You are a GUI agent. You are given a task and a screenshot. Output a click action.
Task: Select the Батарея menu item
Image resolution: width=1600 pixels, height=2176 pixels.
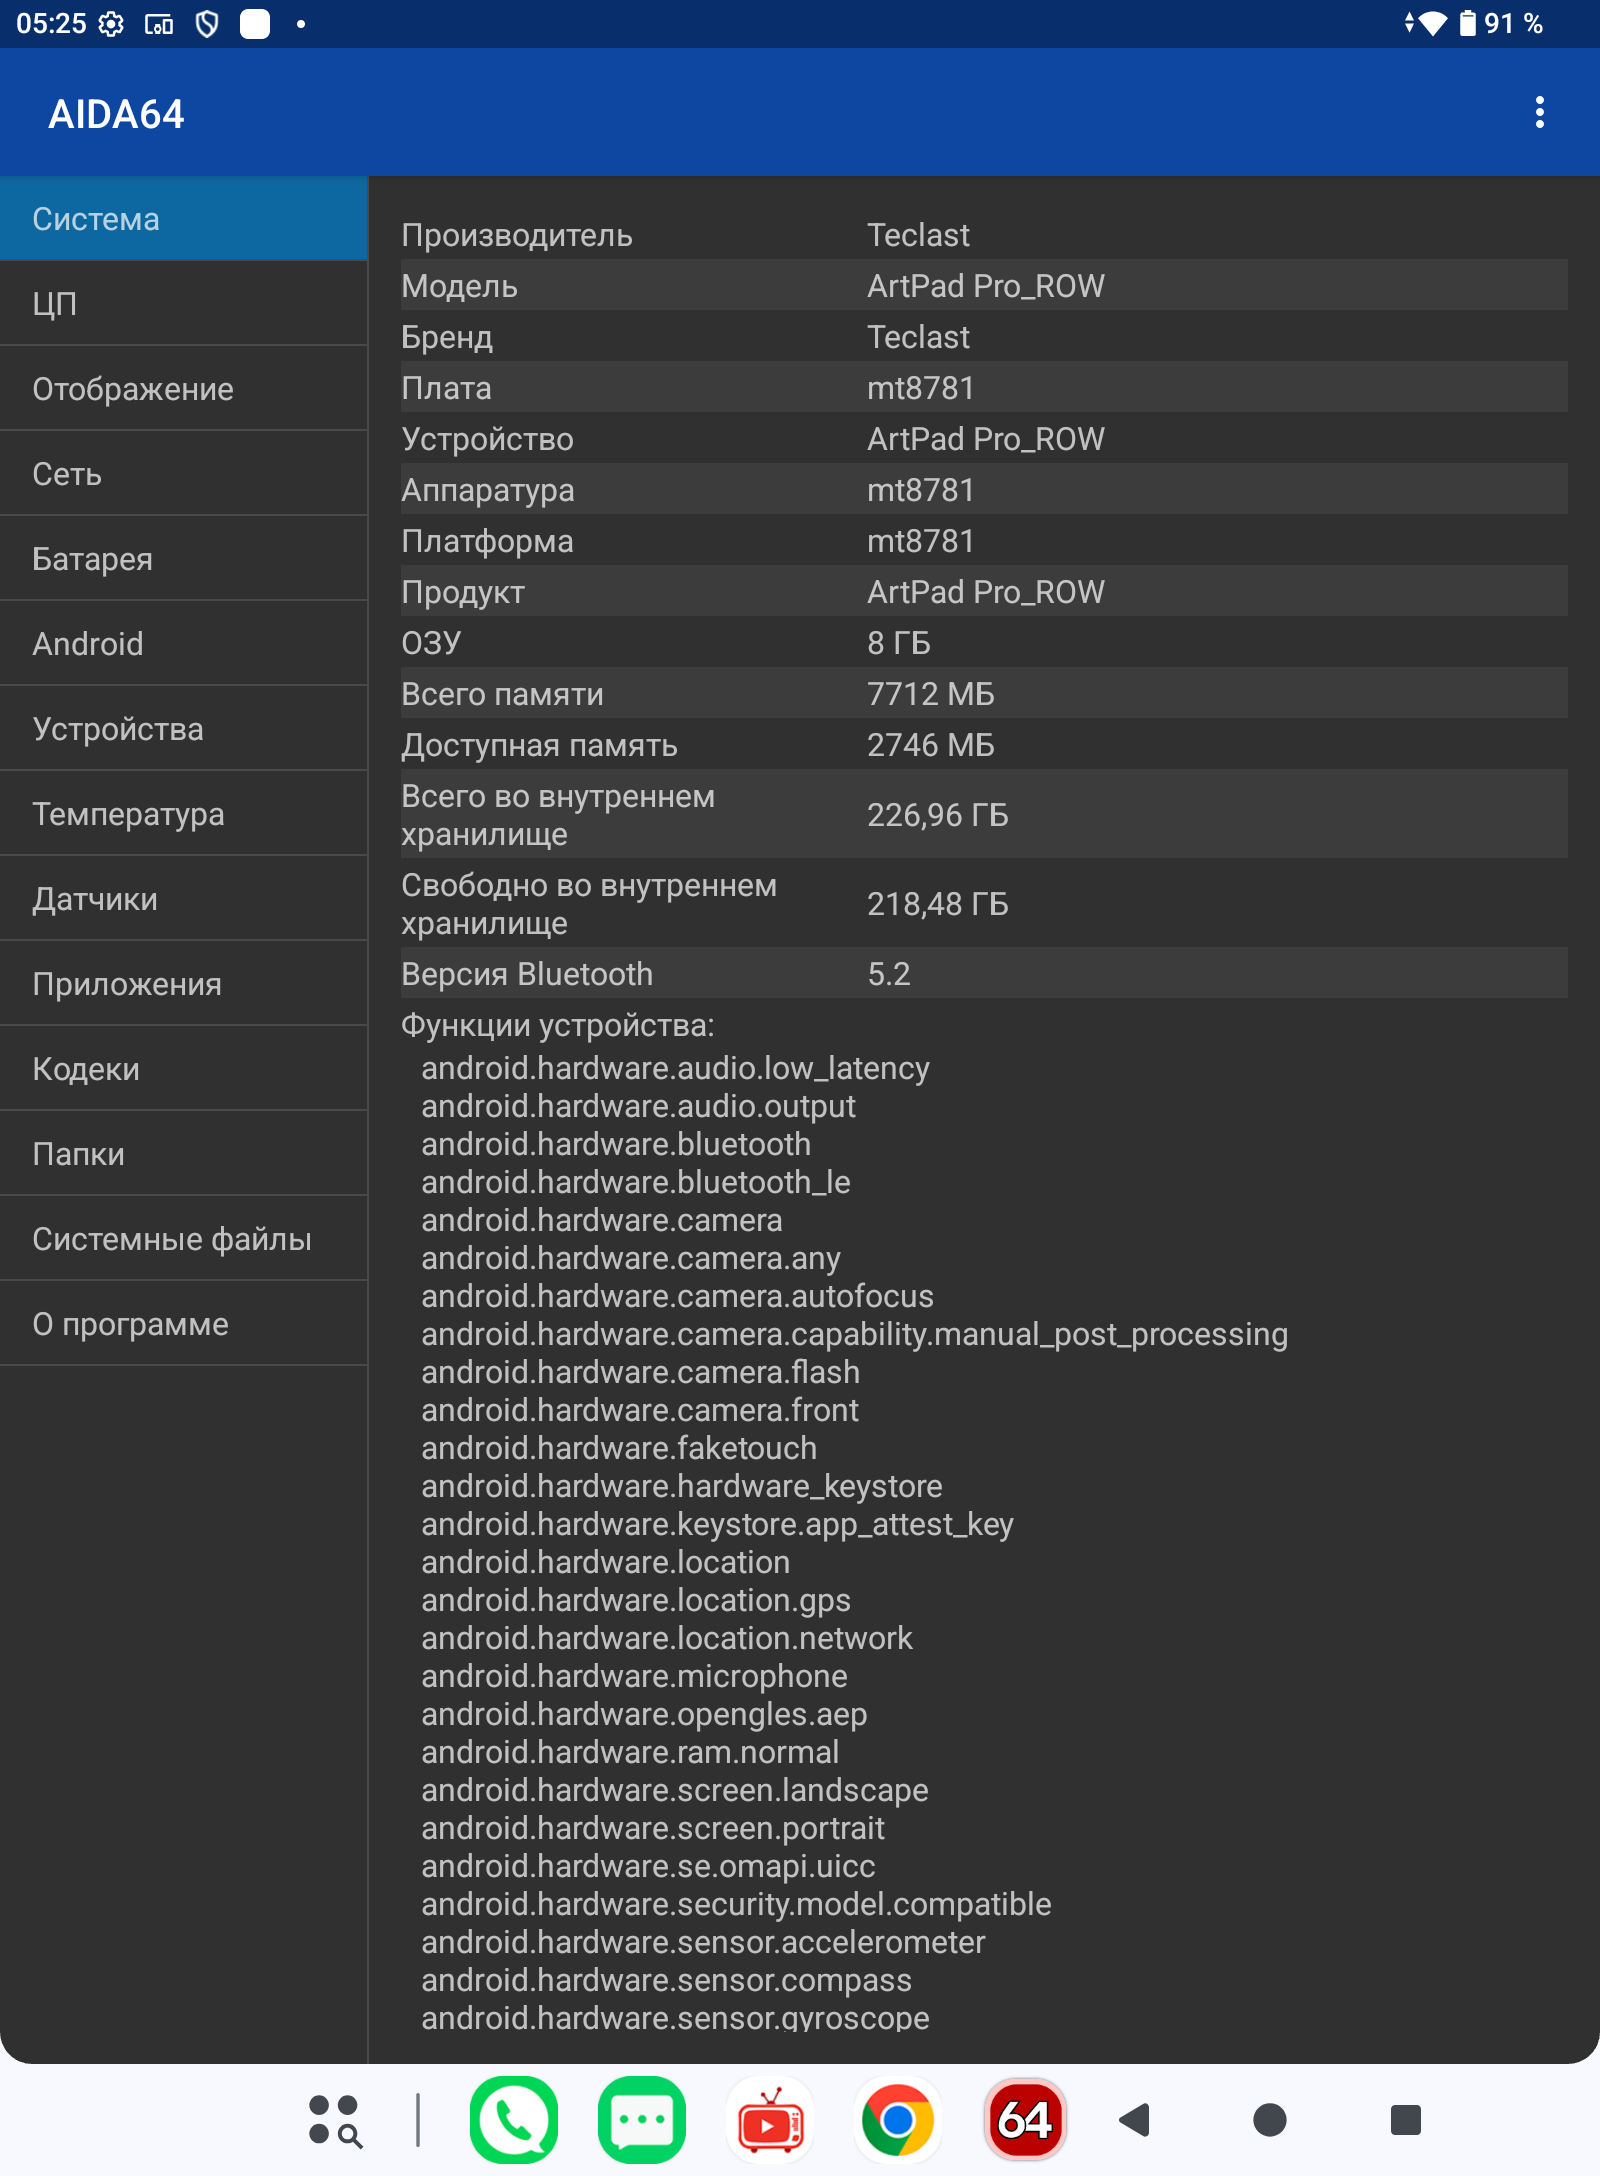pos(184,559)
